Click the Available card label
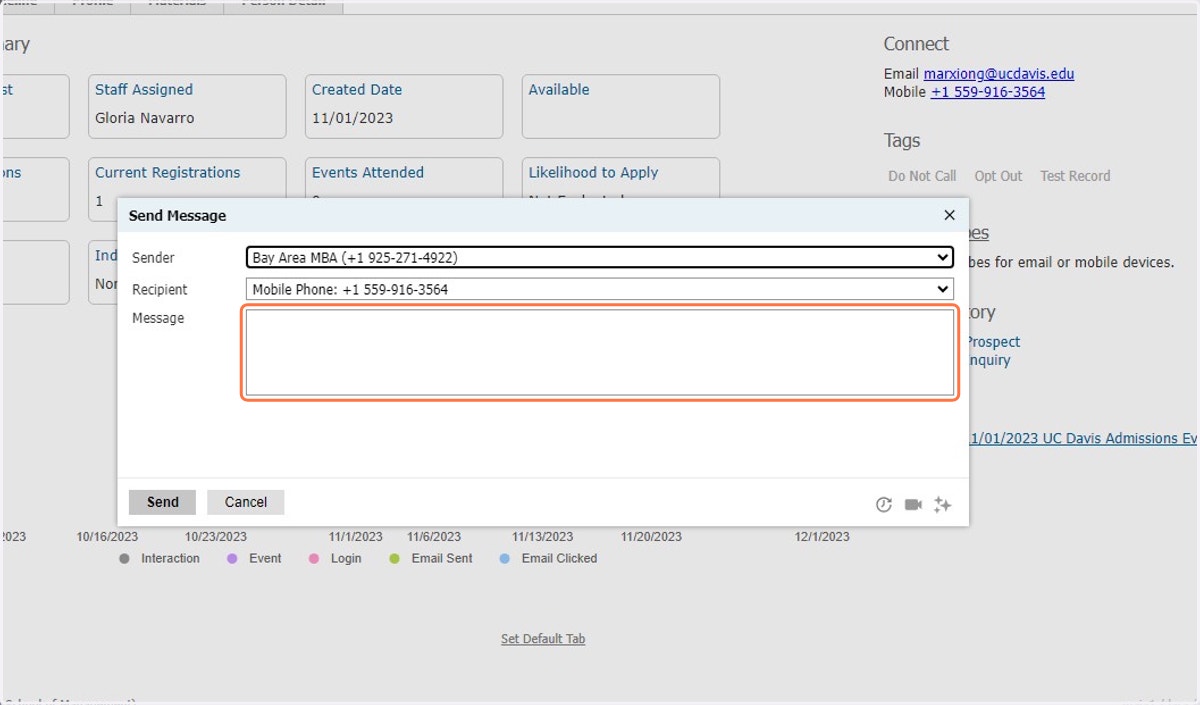Image resolution: width=1200 pixels, height=705 pixels. coord(559,90)
